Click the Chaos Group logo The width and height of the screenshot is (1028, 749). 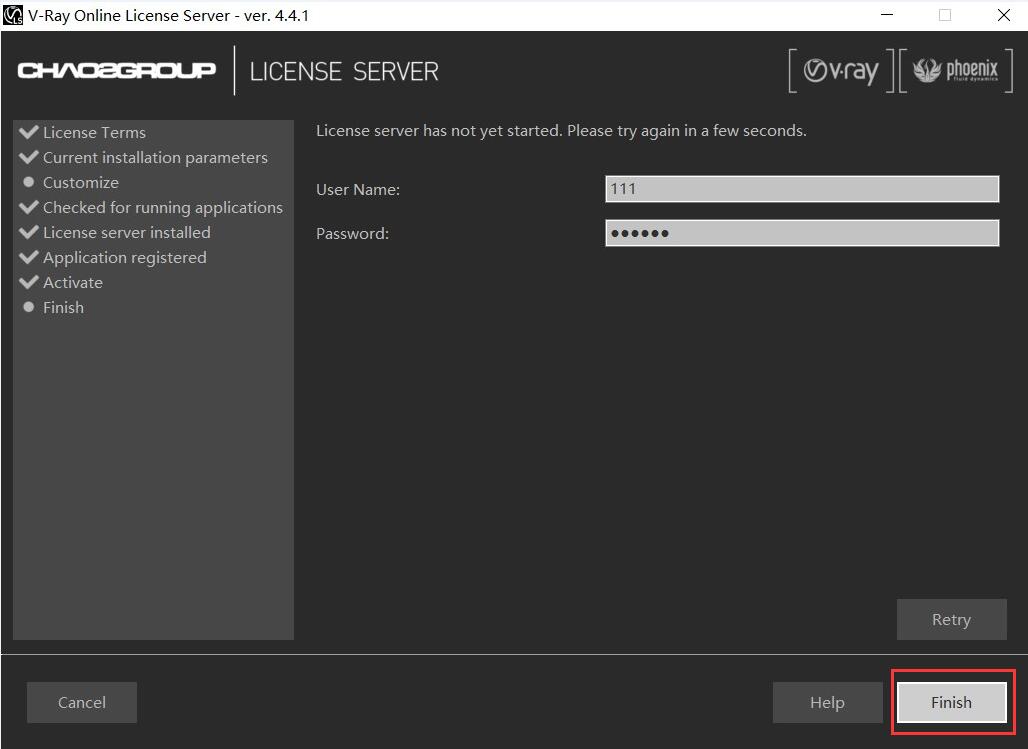(x=117, y=70)
